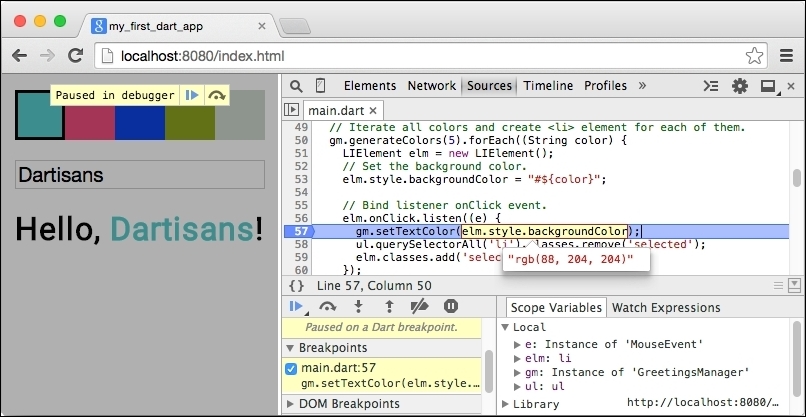Click the Line 57, Column 50 status
The height and width of the screenshot is (417, 806).
click(374, 286)
